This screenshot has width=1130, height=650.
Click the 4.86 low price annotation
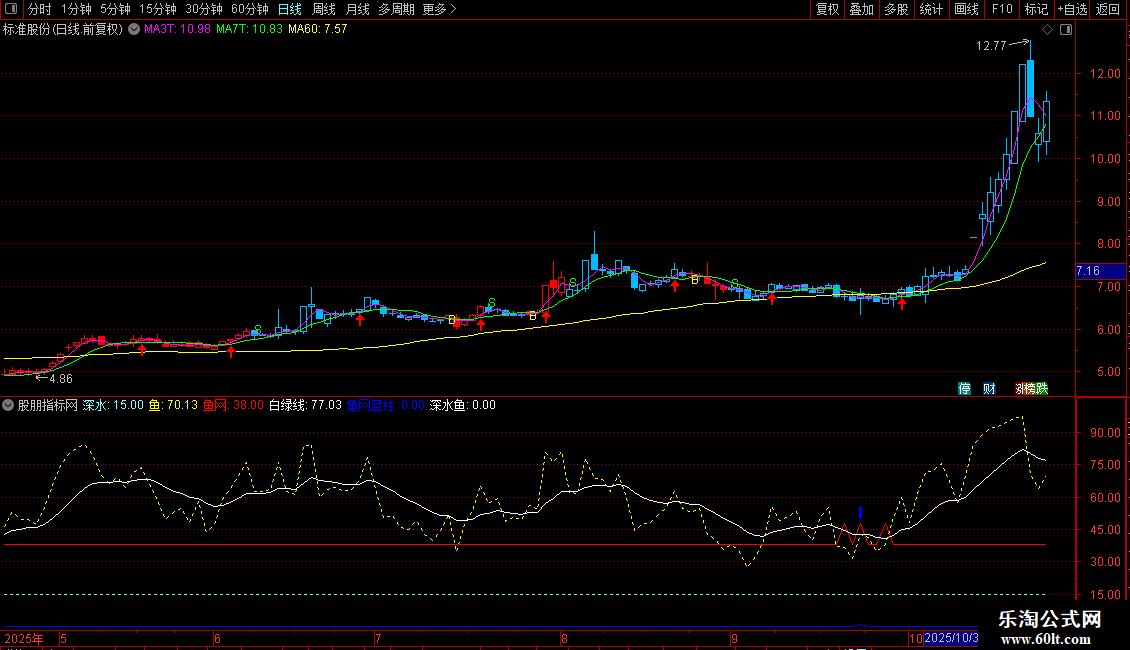click(61, 379)
